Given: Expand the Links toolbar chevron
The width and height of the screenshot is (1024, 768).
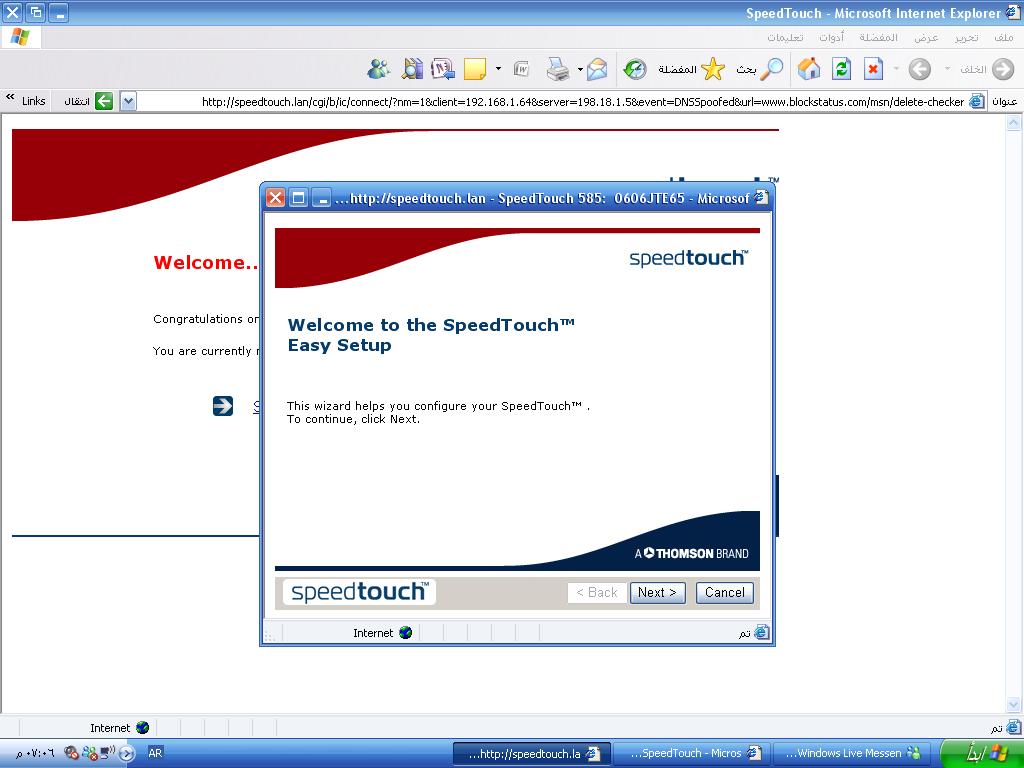Looking at the screenshot, I should click(10, 98).
